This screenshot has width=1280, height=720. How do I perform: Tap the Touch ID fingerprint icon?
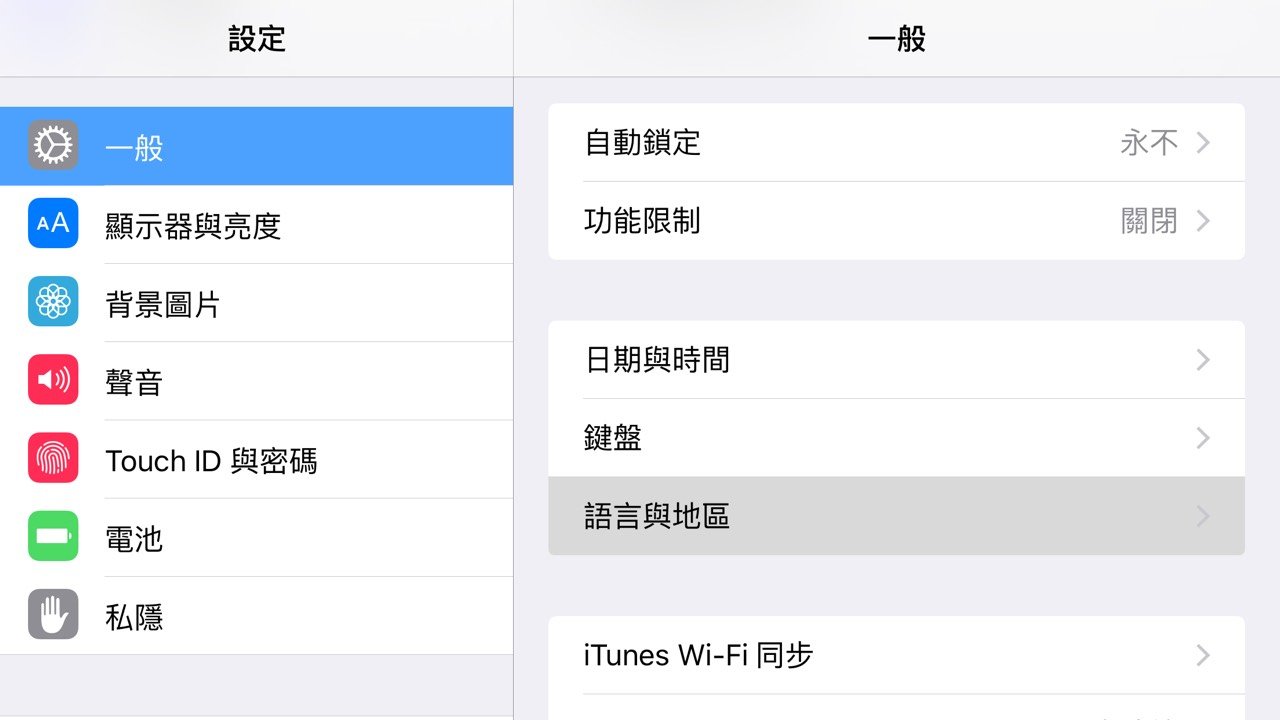point(53,459)
